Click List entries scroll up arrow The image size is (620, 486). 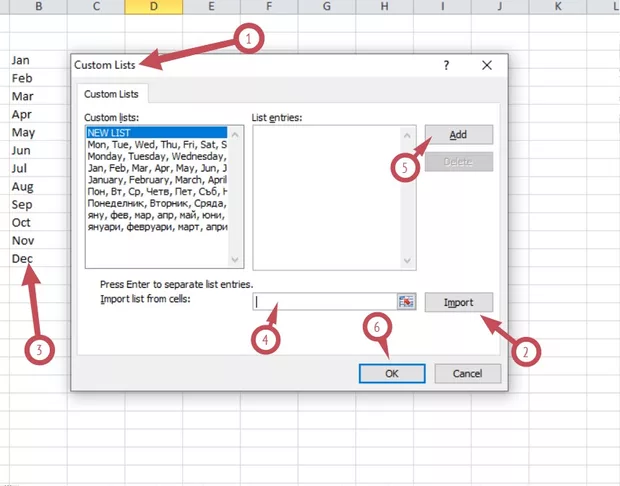(x=407, y=136)
